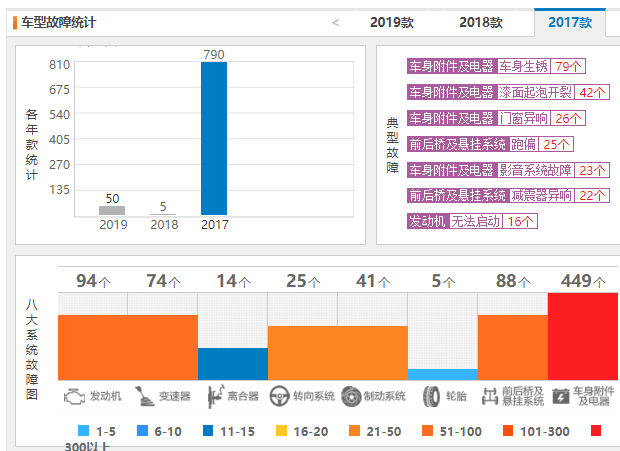Click the 16-20 yellow legend swatch

pos(282,430)
